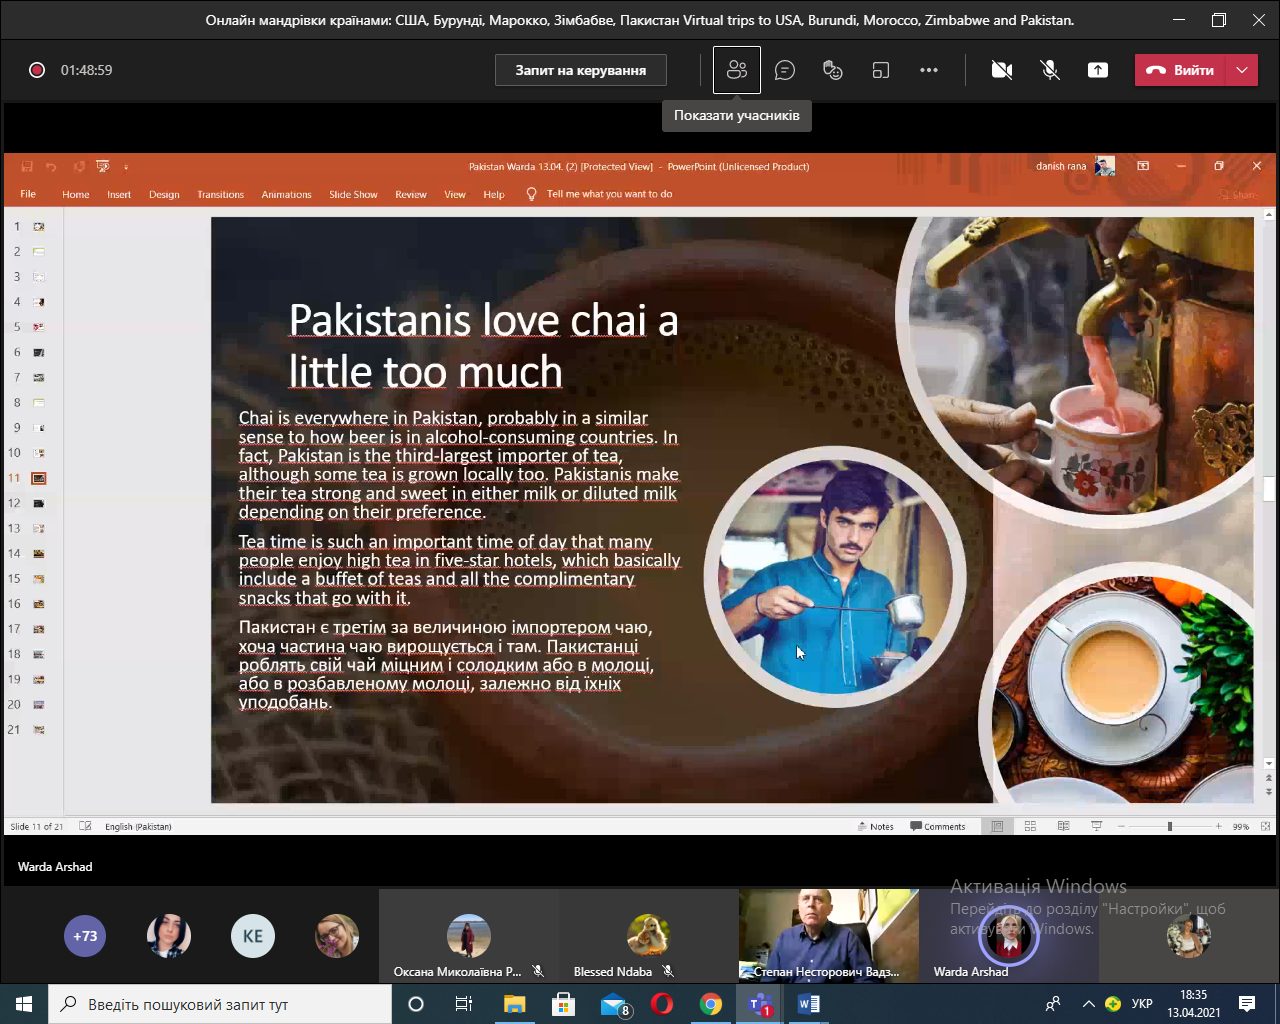Open the breakout rooms icon
Viewport: 1280px width, 1024px height.
[x=881, y=70]
